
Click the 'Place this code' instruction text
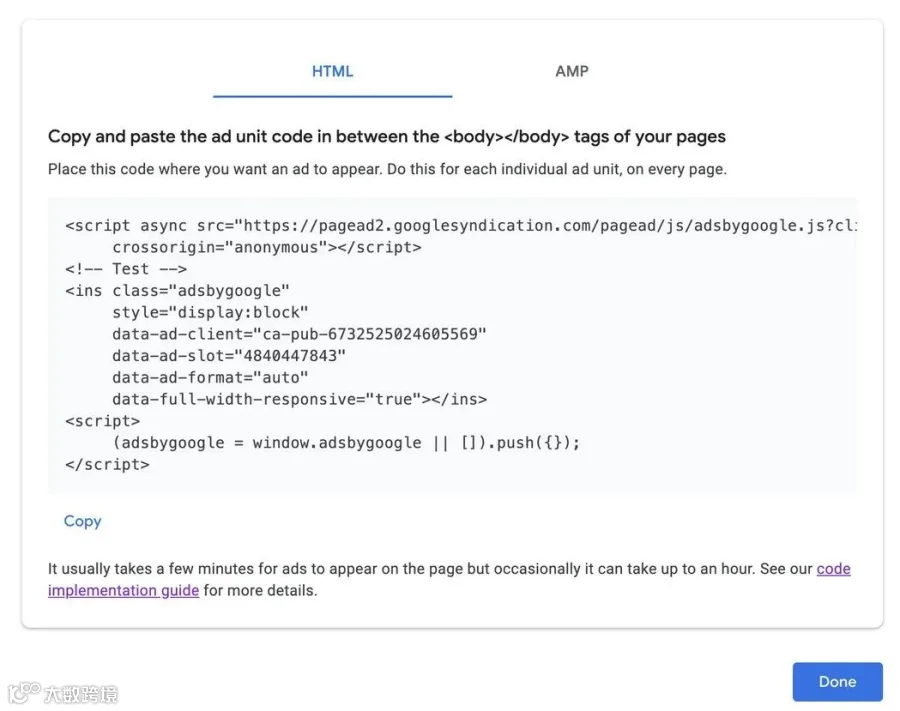pyautogui.click(x=387, y=169)
